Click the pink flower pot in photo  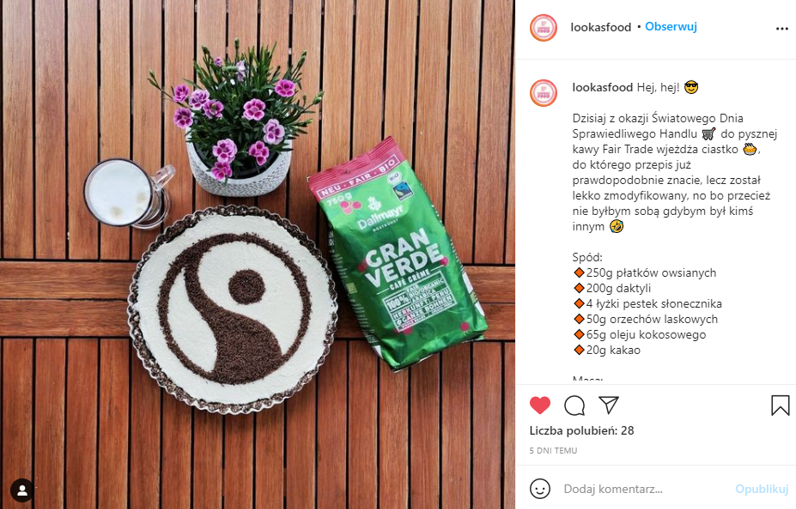(238, 119)
